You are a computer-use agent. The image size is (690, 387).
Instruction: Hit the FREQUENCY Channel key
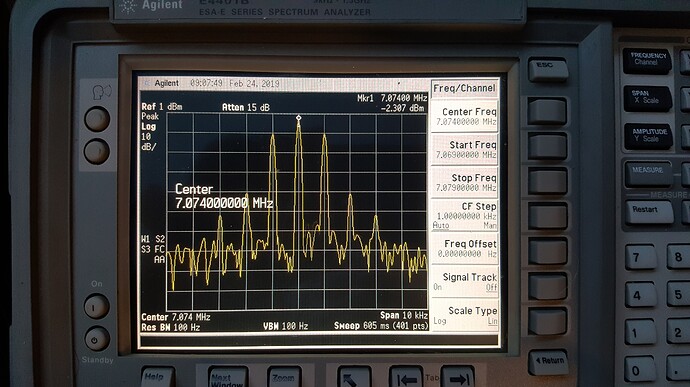pyautogui.click(x=647, y=60)
